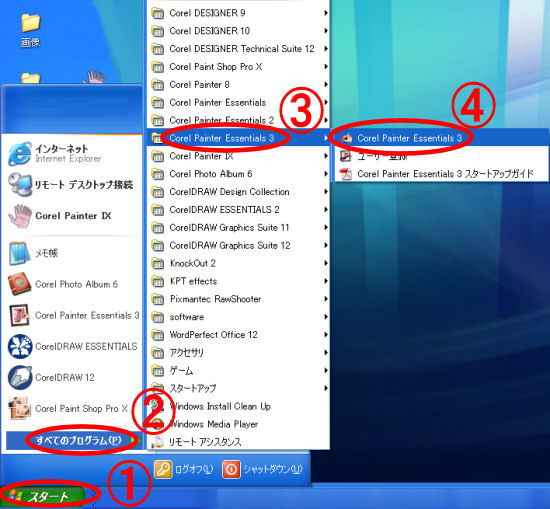
Task: Open Internet Explorer from the Start menu
Action: [x=72, y=153]
